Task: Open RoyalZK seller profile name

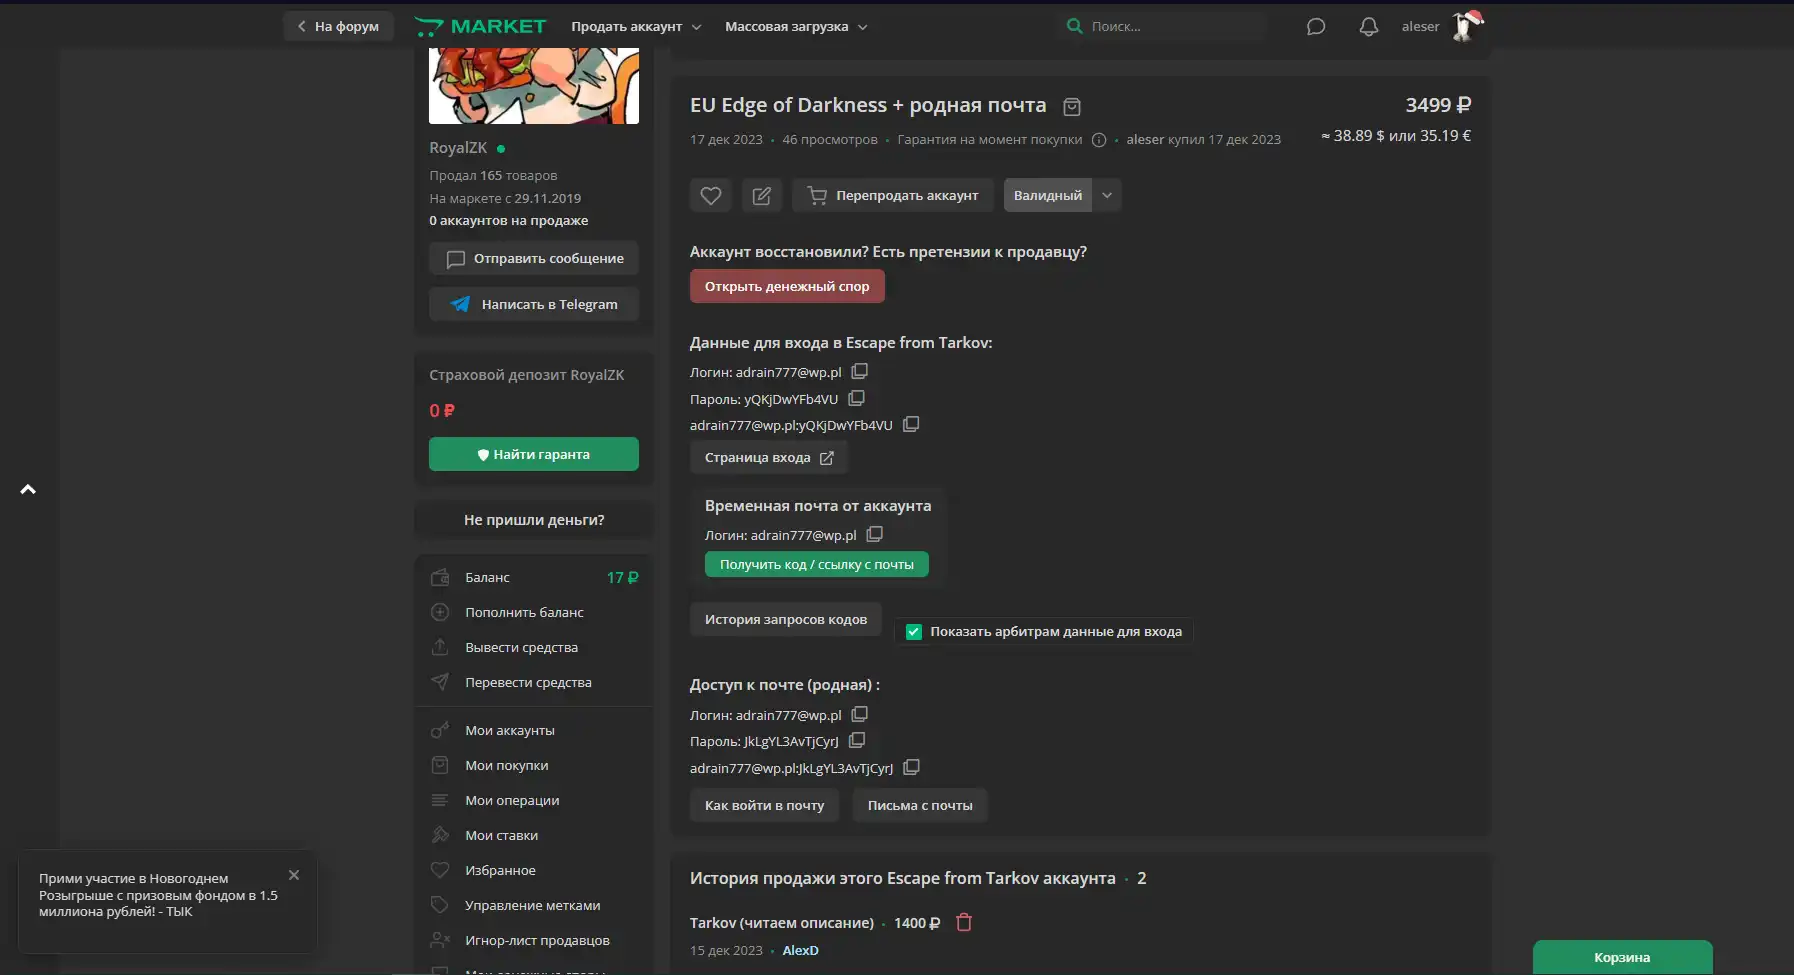Action: tap(458, 148)
